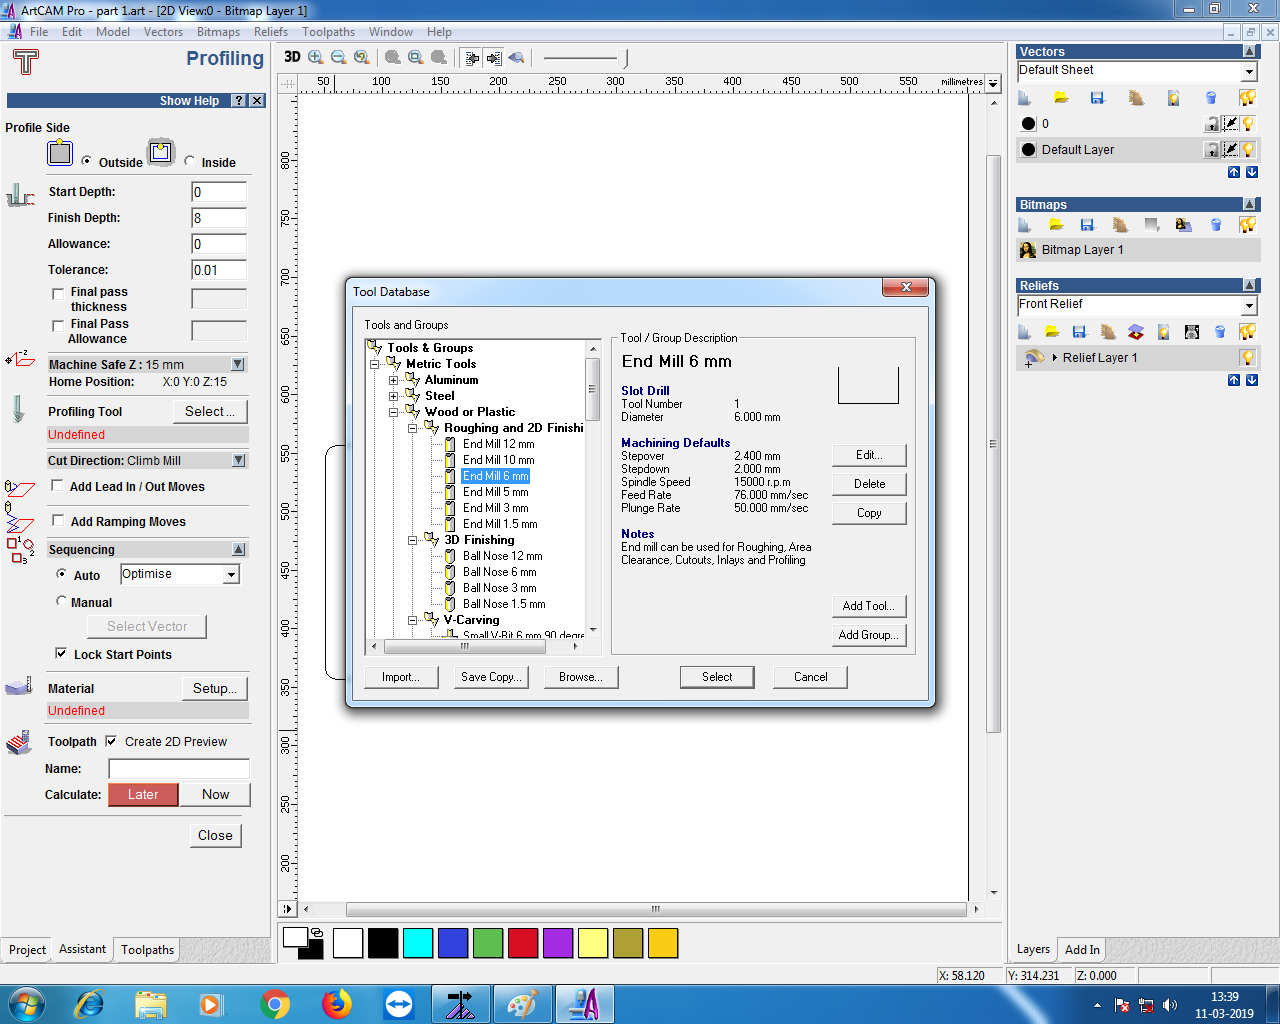Select Manual sequencing option
This screenshot has height=1024, width=1280.
point(62,602)
